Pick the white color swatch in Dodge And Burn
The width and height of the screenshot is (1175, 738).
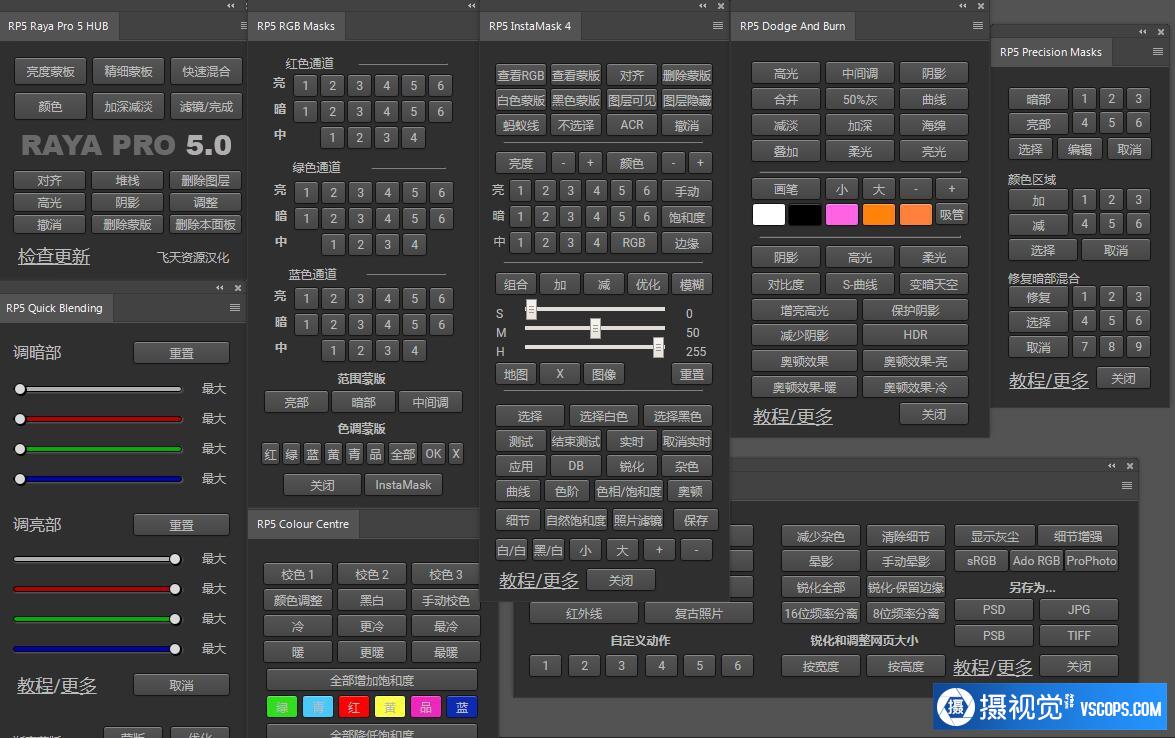click(x=769, y=215)
